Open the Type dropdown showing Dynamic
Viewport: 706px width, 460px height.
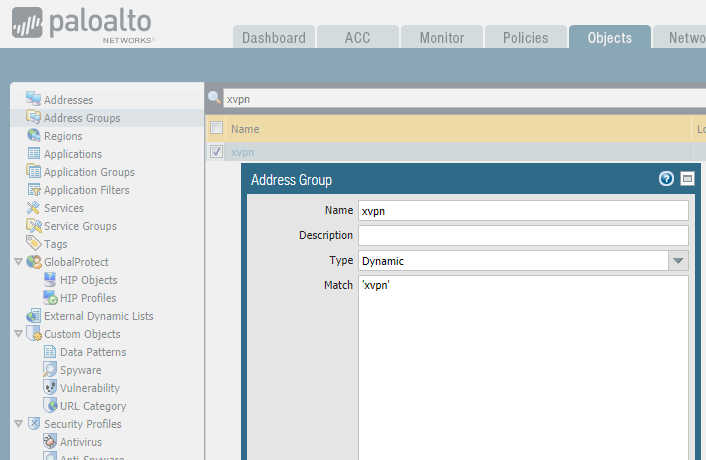[x=678, y=260]
